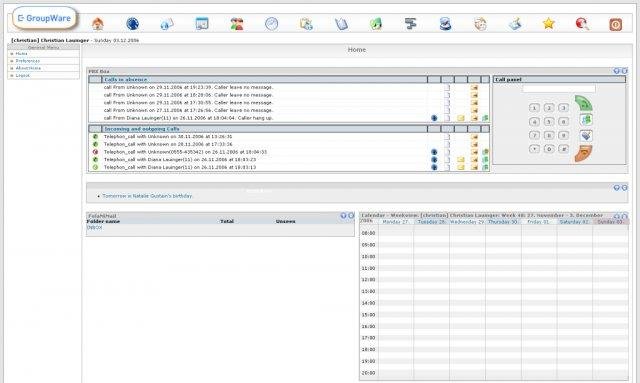Click call from Unknown 29.11.2006 18:28:06 entry
The height and width of the screenshot is (383, 640).
(x=188, y=95)
